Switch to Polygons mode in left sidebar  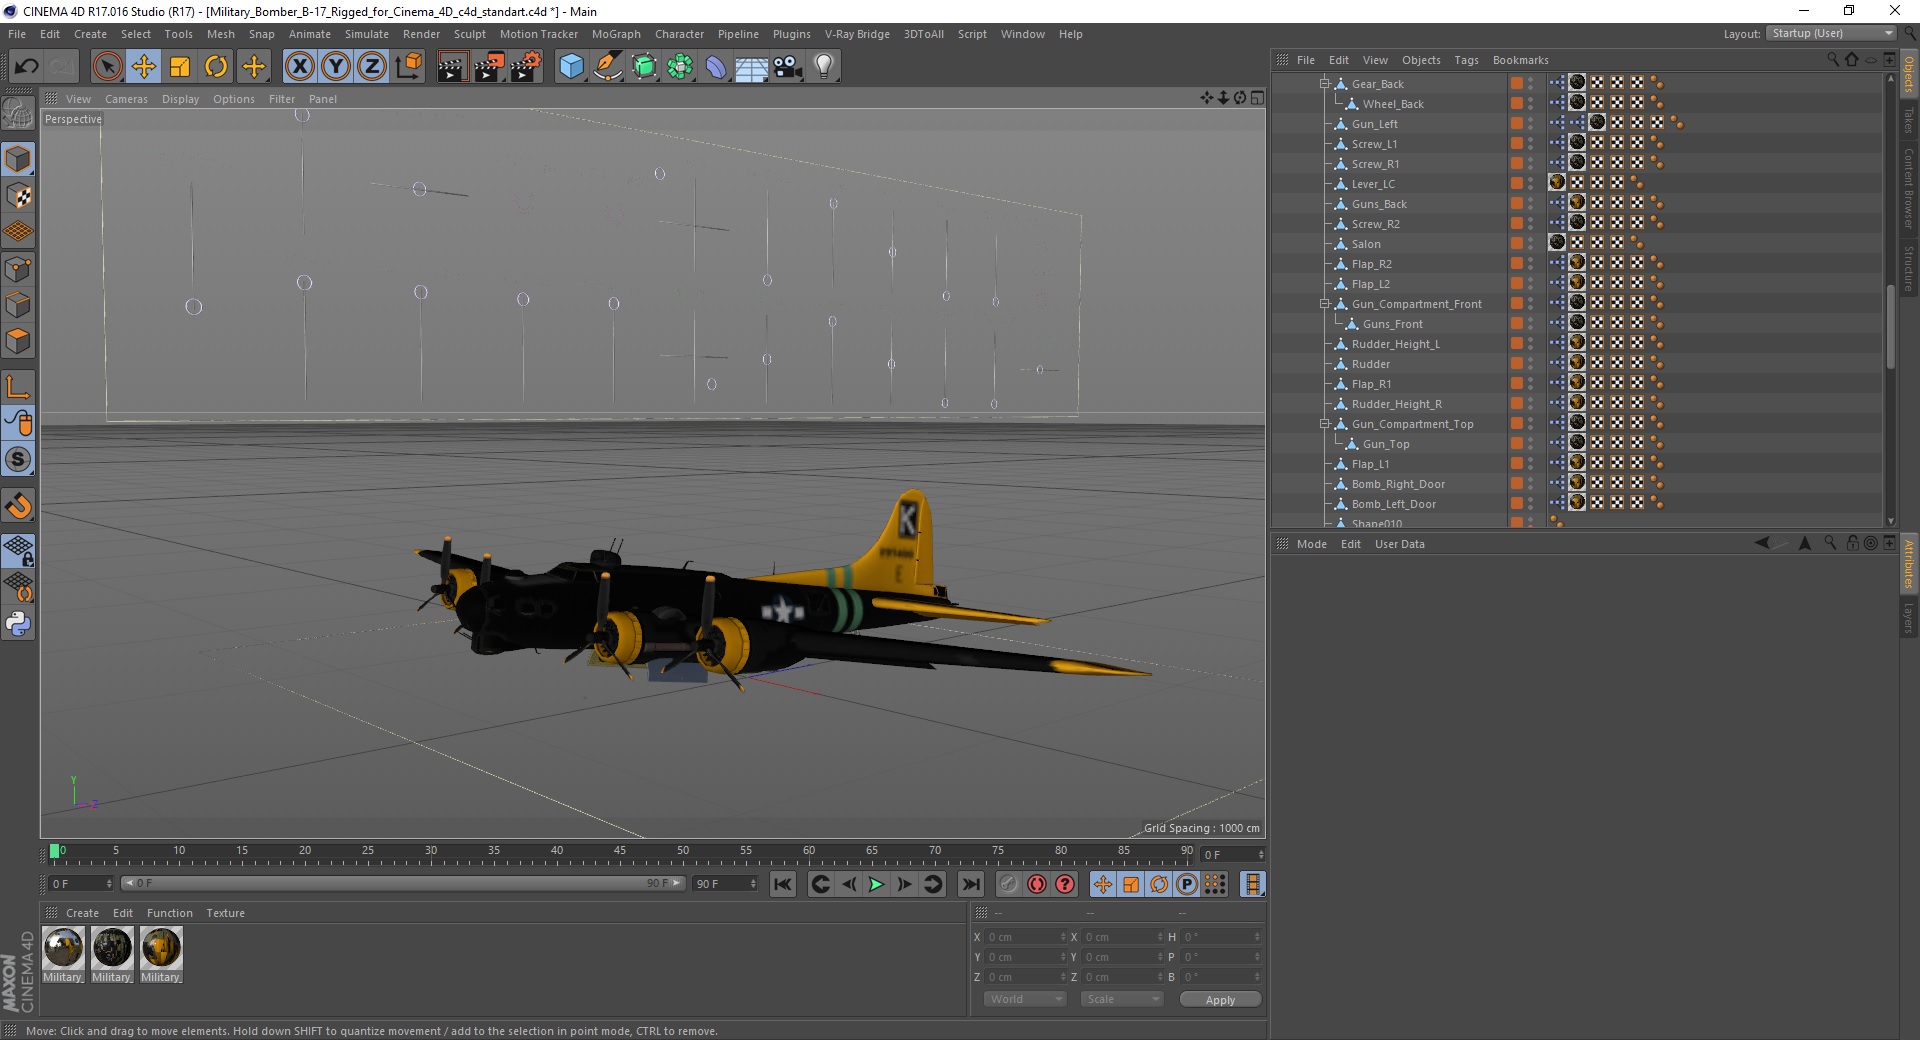[x=18, y=341]
